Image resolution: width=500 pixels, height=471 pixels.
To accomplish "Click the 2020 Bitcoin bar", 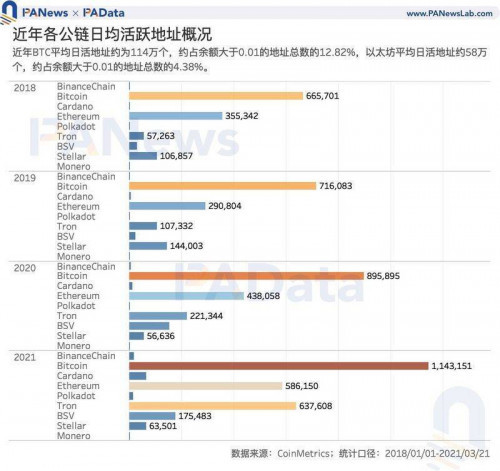I will (246, 276).
